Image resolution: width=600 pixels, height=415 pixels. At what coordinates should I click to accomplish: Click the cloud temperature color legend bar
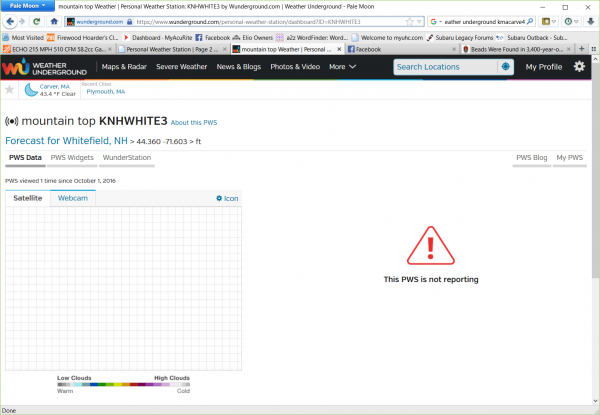tap(124, 384)
